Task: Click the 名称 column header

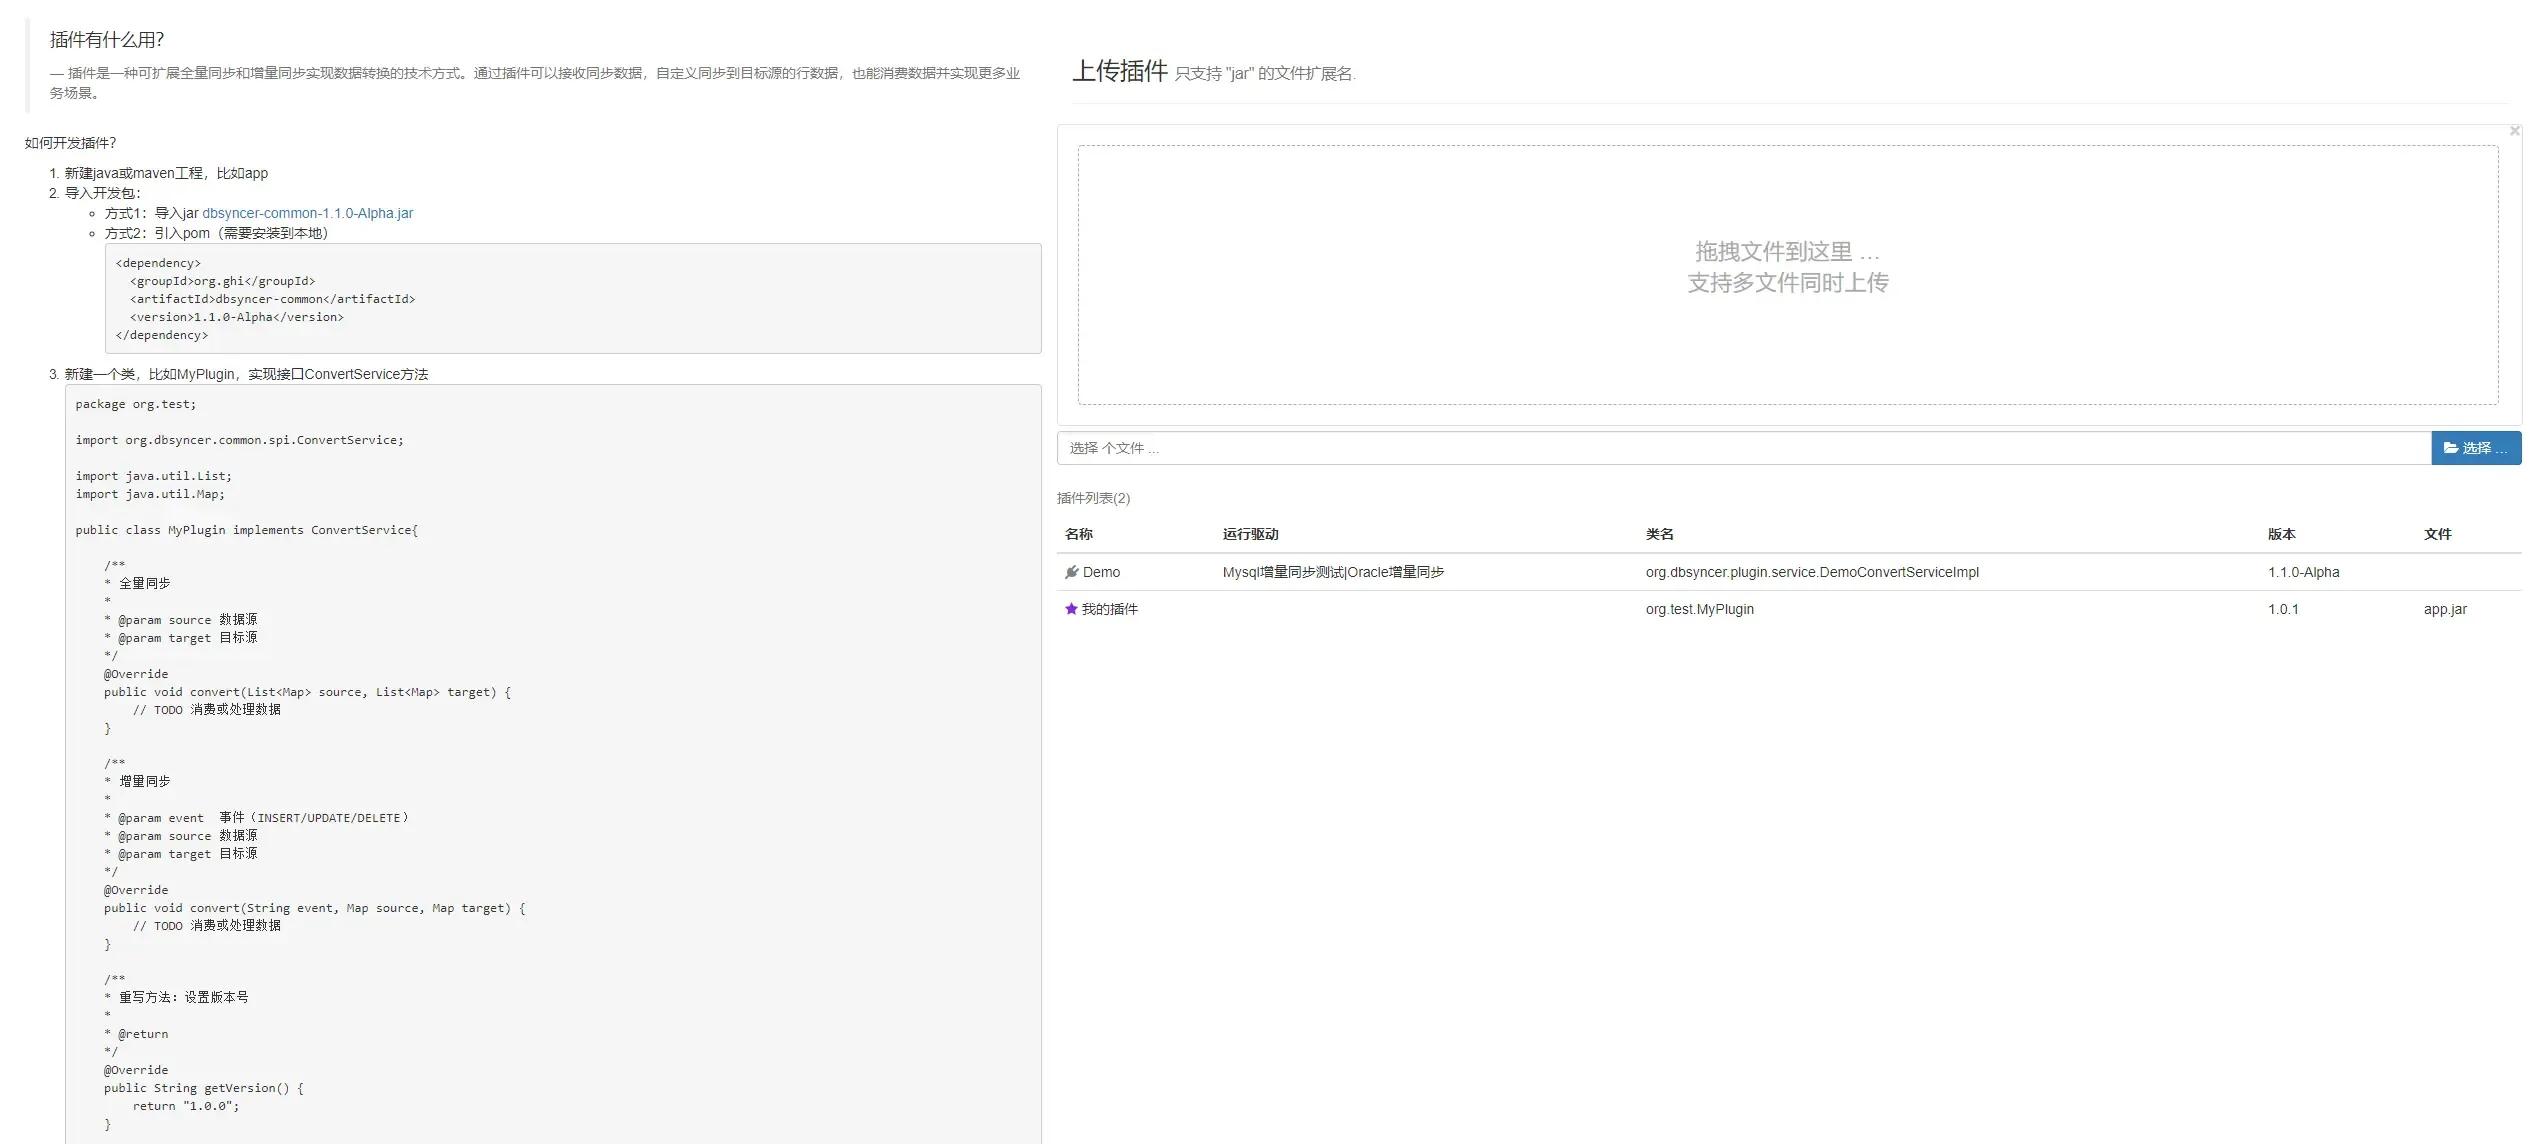Action: point(1078,534)
